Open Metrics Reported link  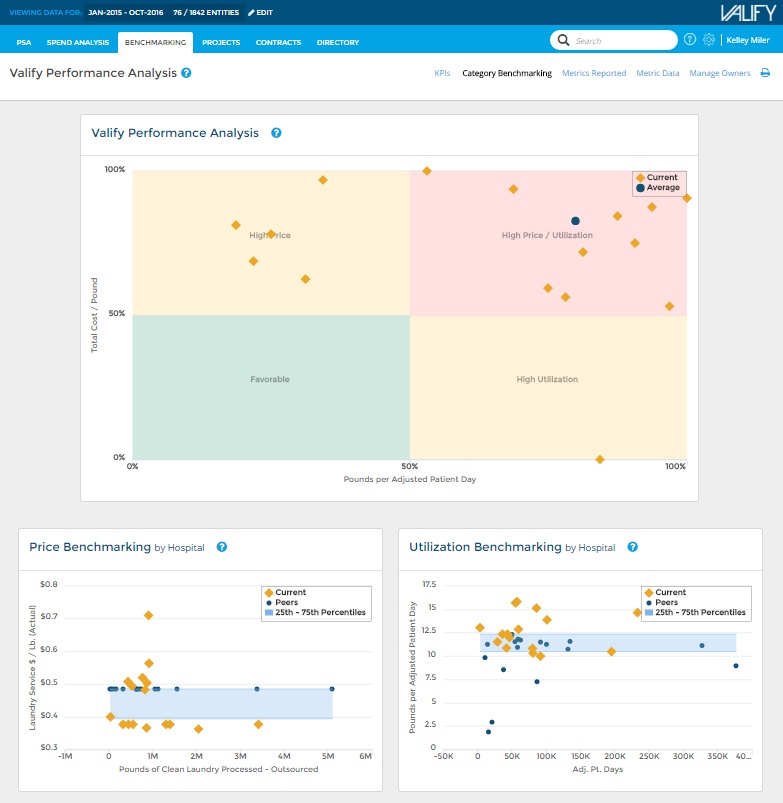pos(594,73)
